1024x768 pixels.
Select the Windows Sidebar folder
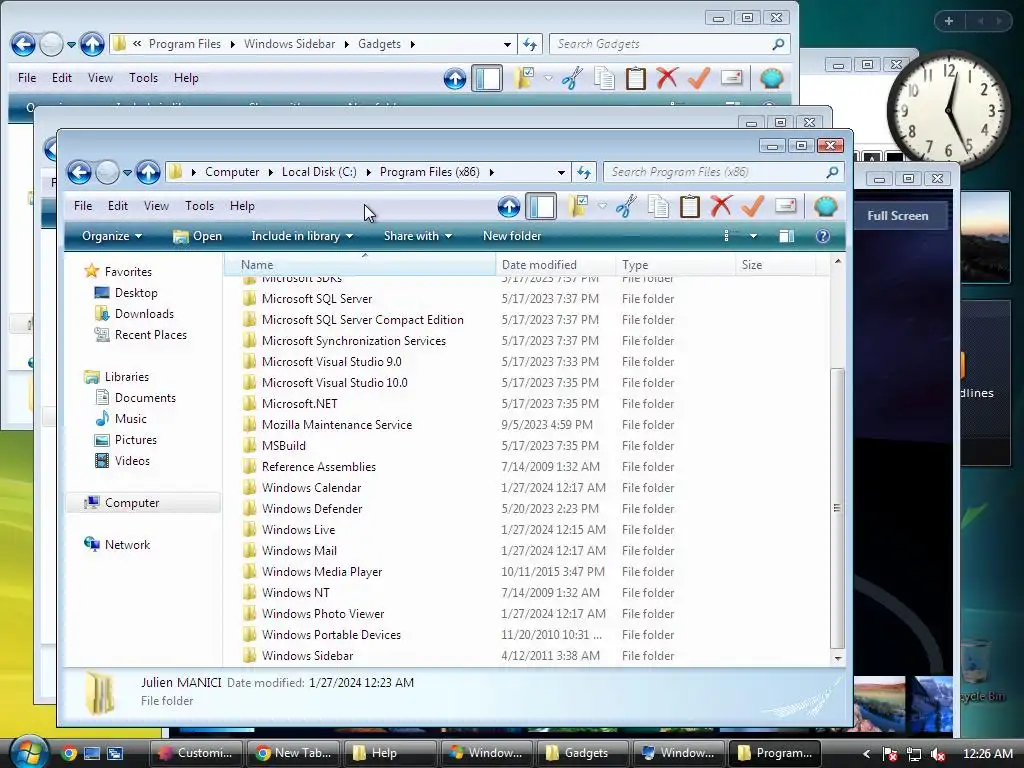point(307,656)
